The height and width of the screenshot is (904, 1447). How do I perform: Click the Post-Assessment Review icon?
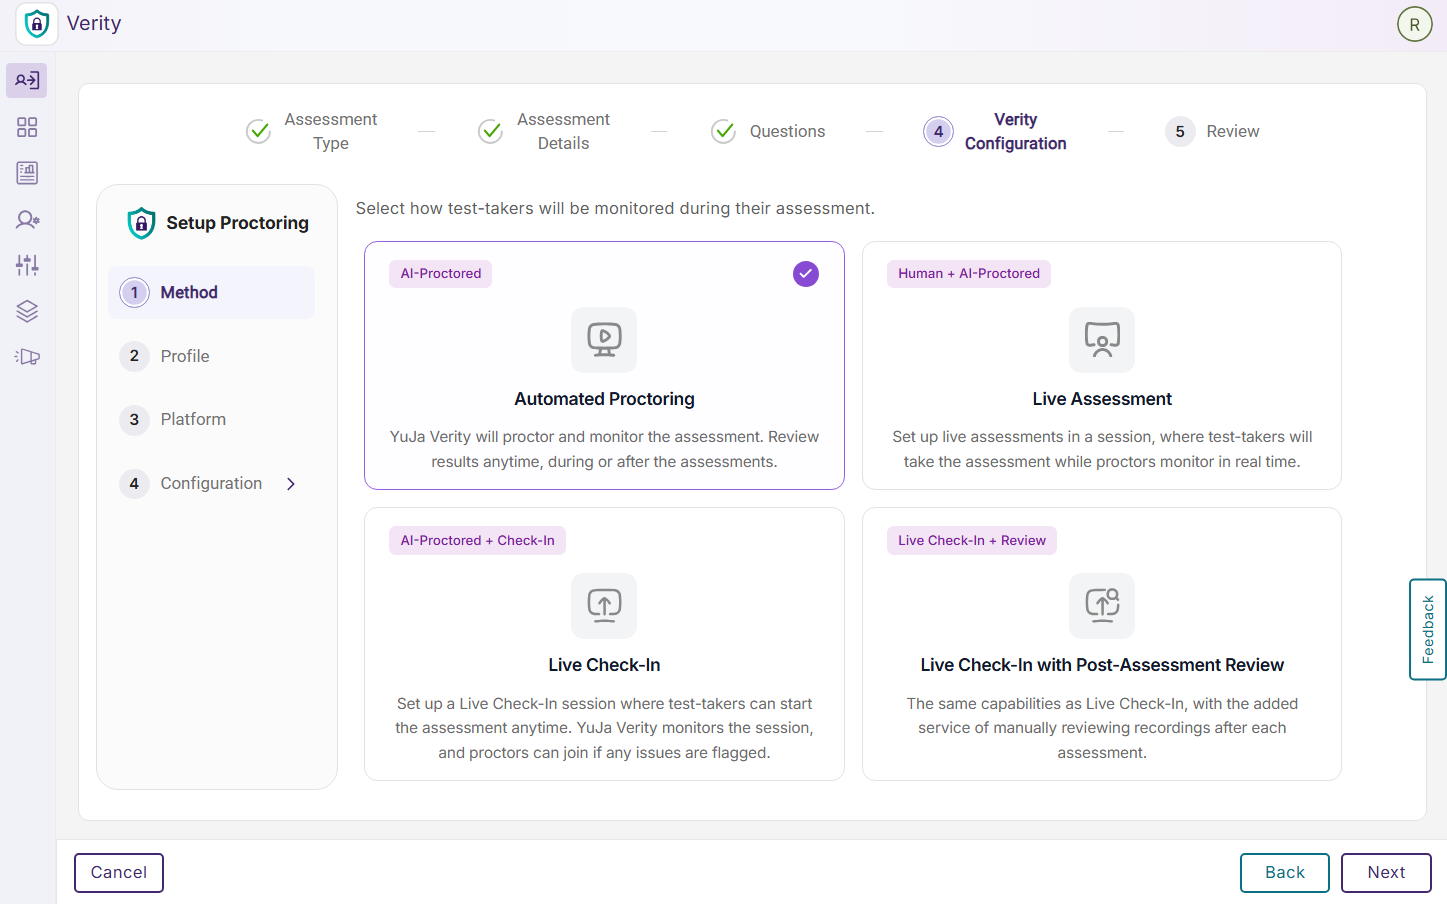click(x=1102, y=606)
